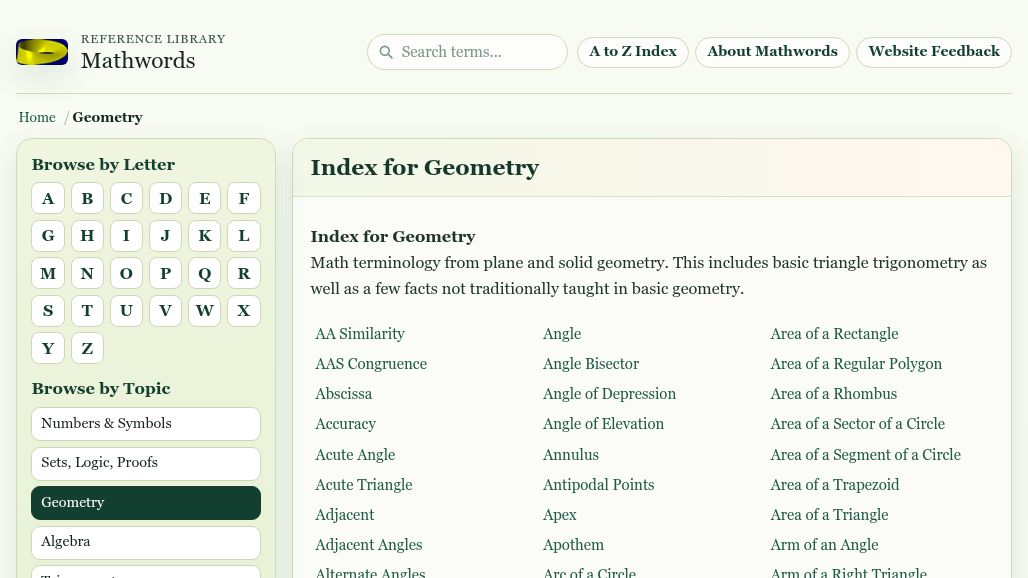The height and width of the screenshot is (578, 1028).
Task: Open the Area of a Trapezoid entry
Action: click(834, 484)
